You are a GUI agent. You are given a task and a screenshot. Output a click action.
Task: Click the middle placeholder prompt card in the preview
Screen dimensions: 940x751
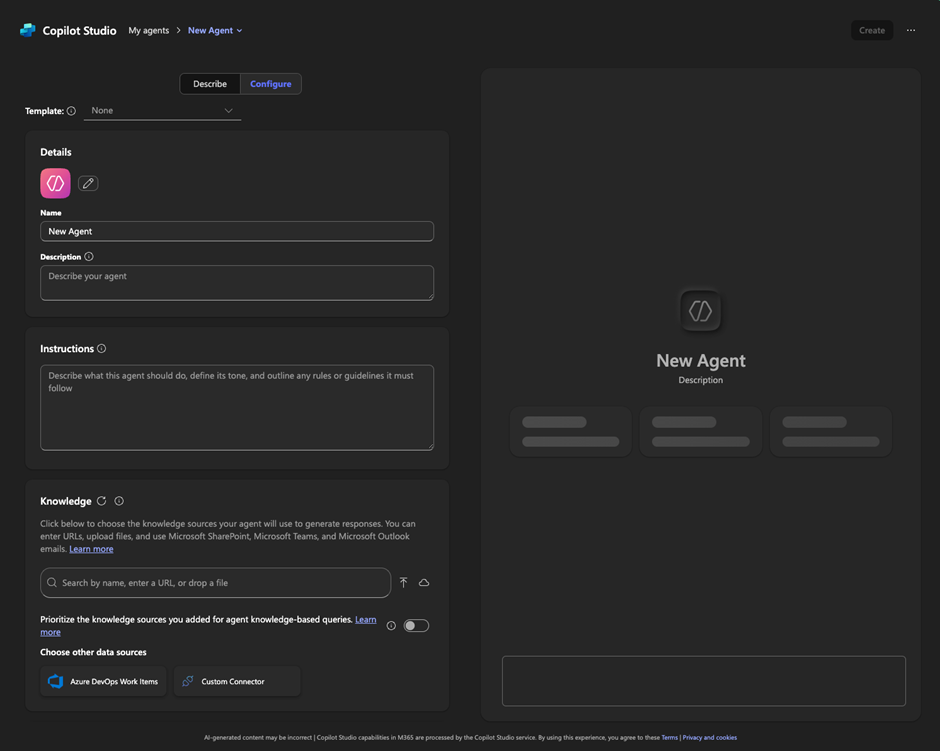pos(701,432)
